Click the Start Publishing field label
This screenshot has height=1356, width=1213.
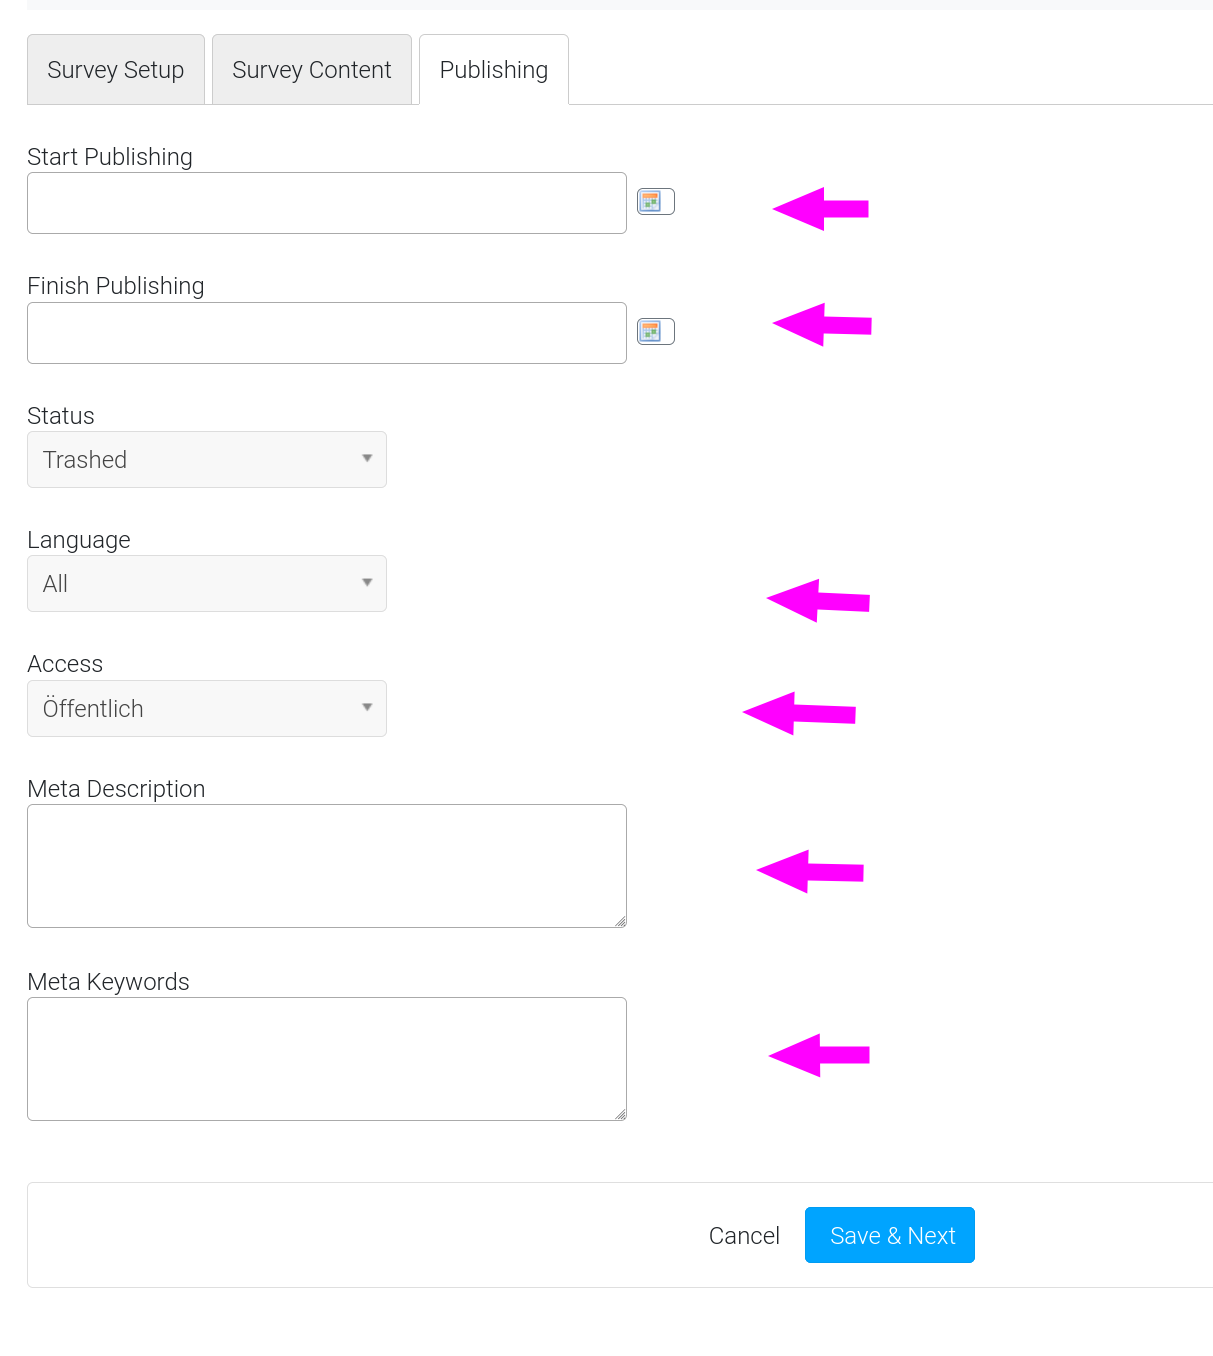[x=110, y=157]
